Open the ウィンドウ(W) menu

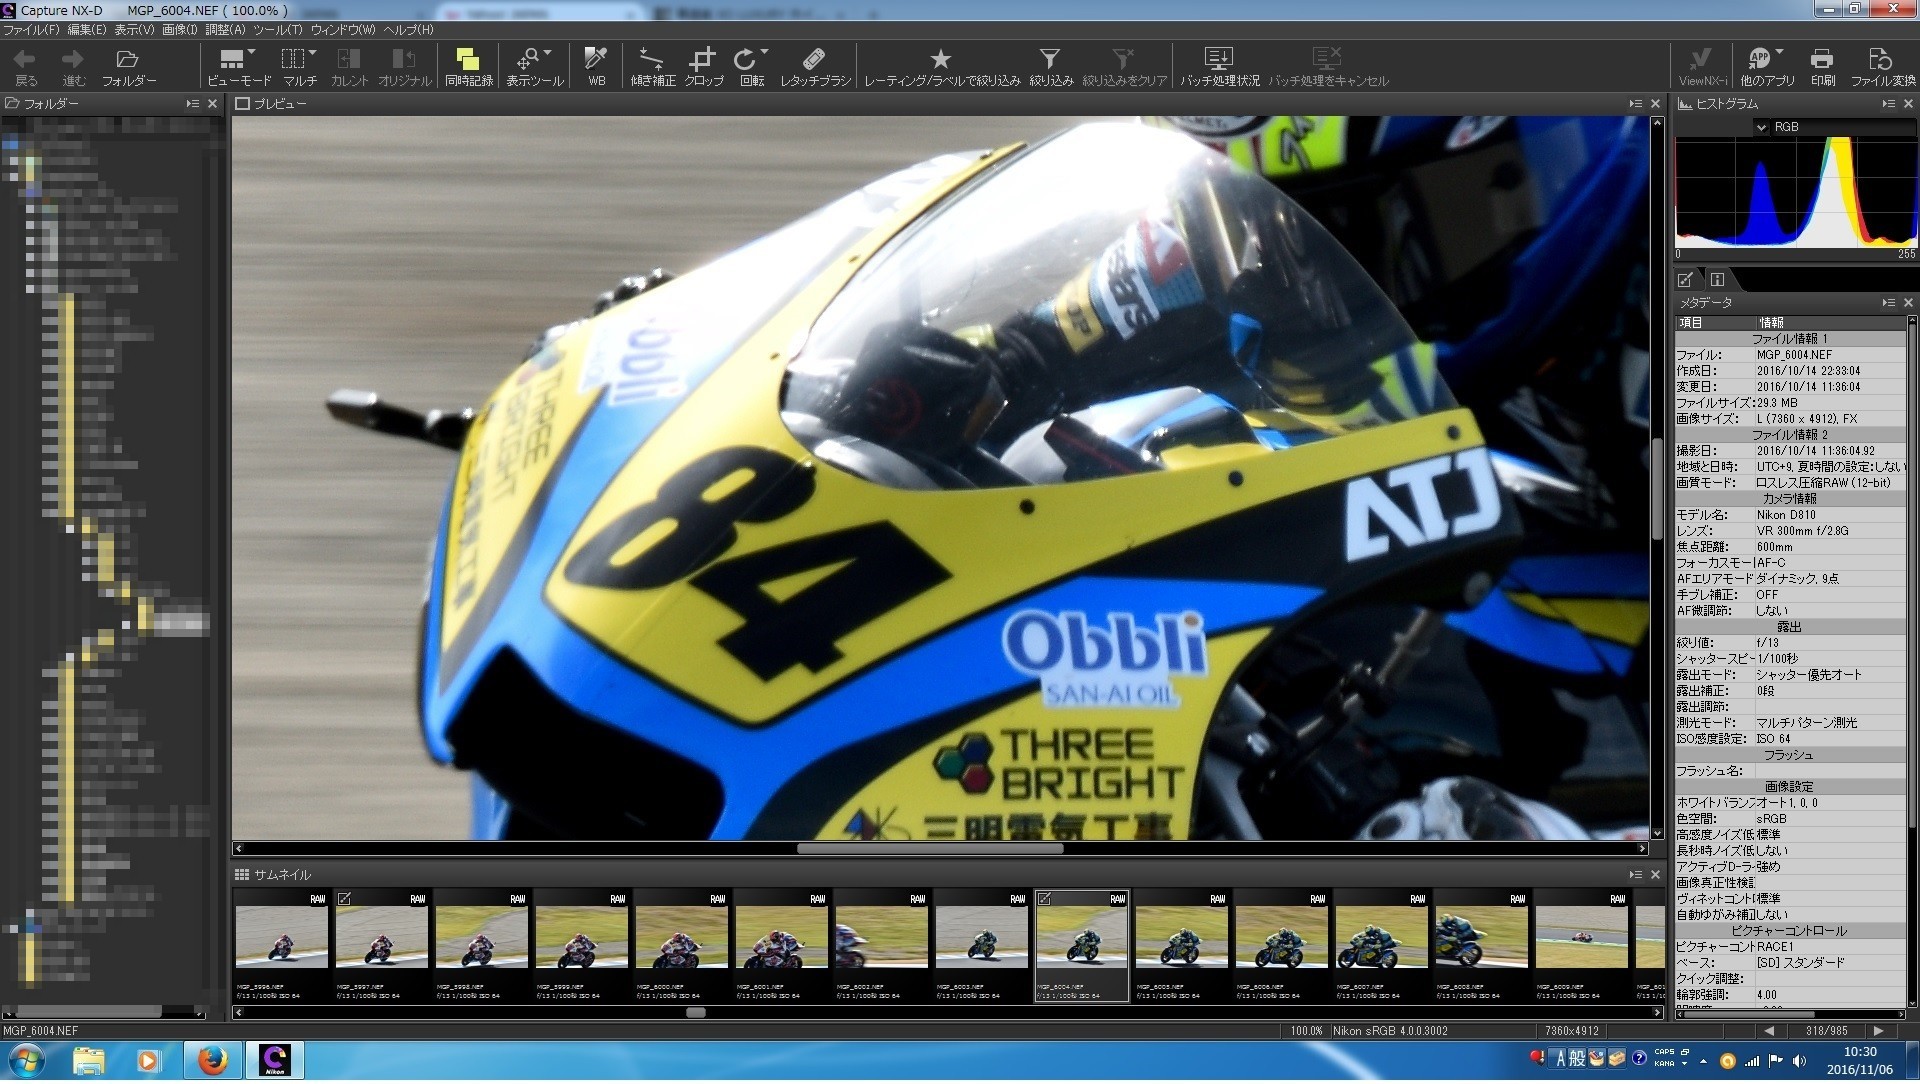[343, 30]
